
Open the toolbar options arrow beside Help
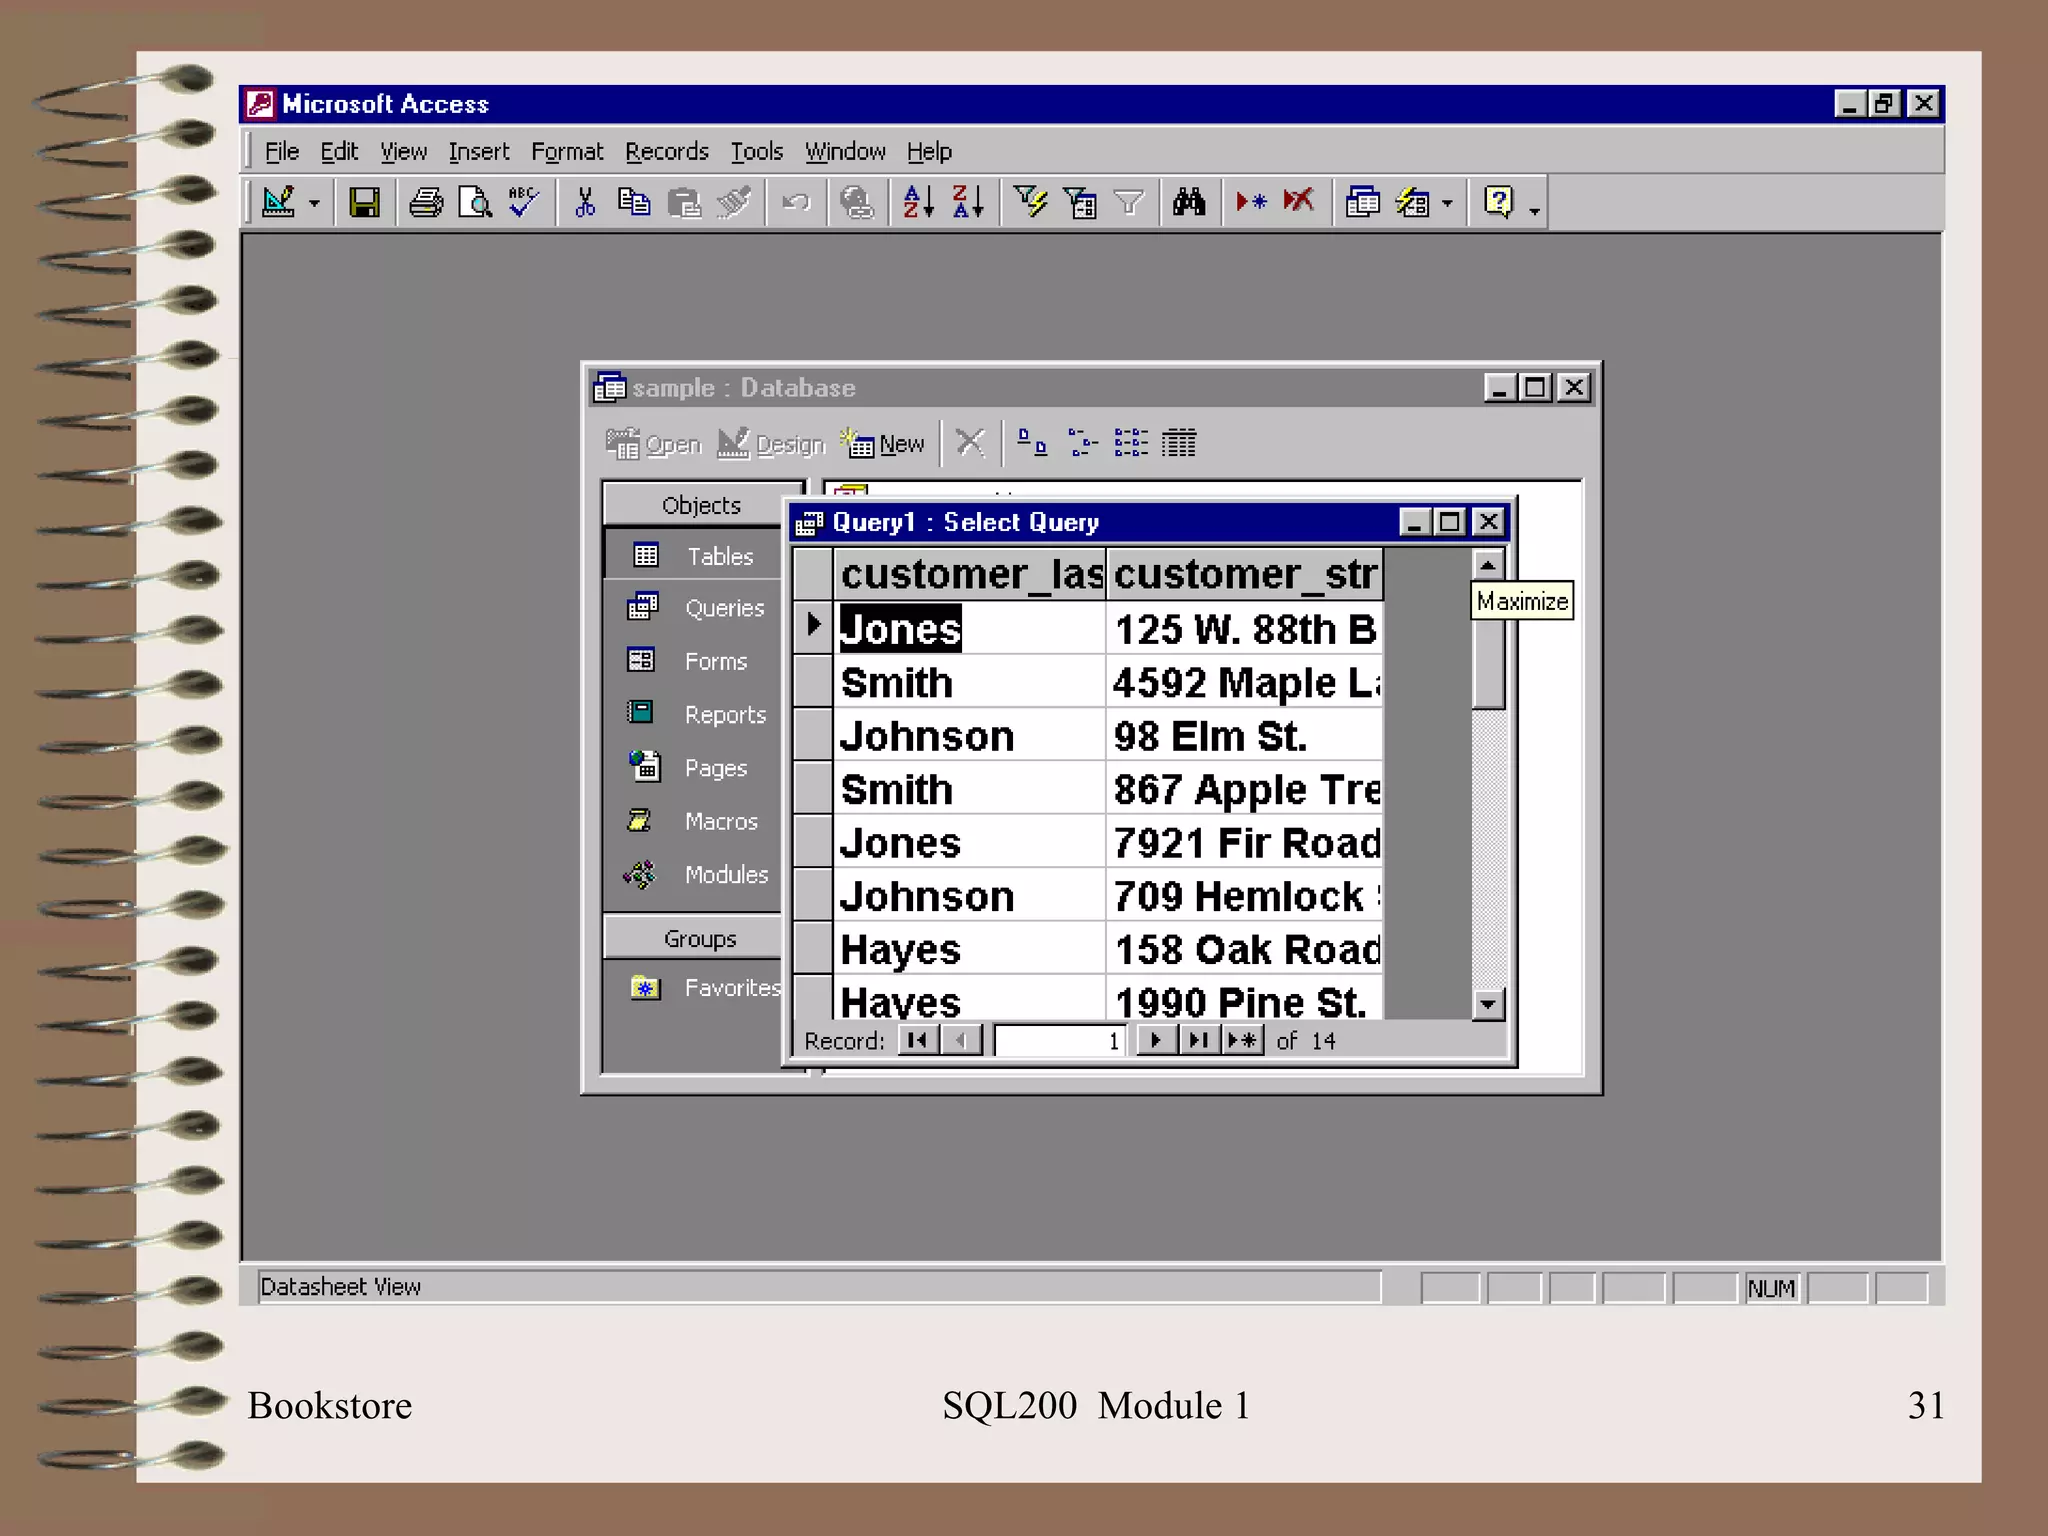tap(1534, 210)
